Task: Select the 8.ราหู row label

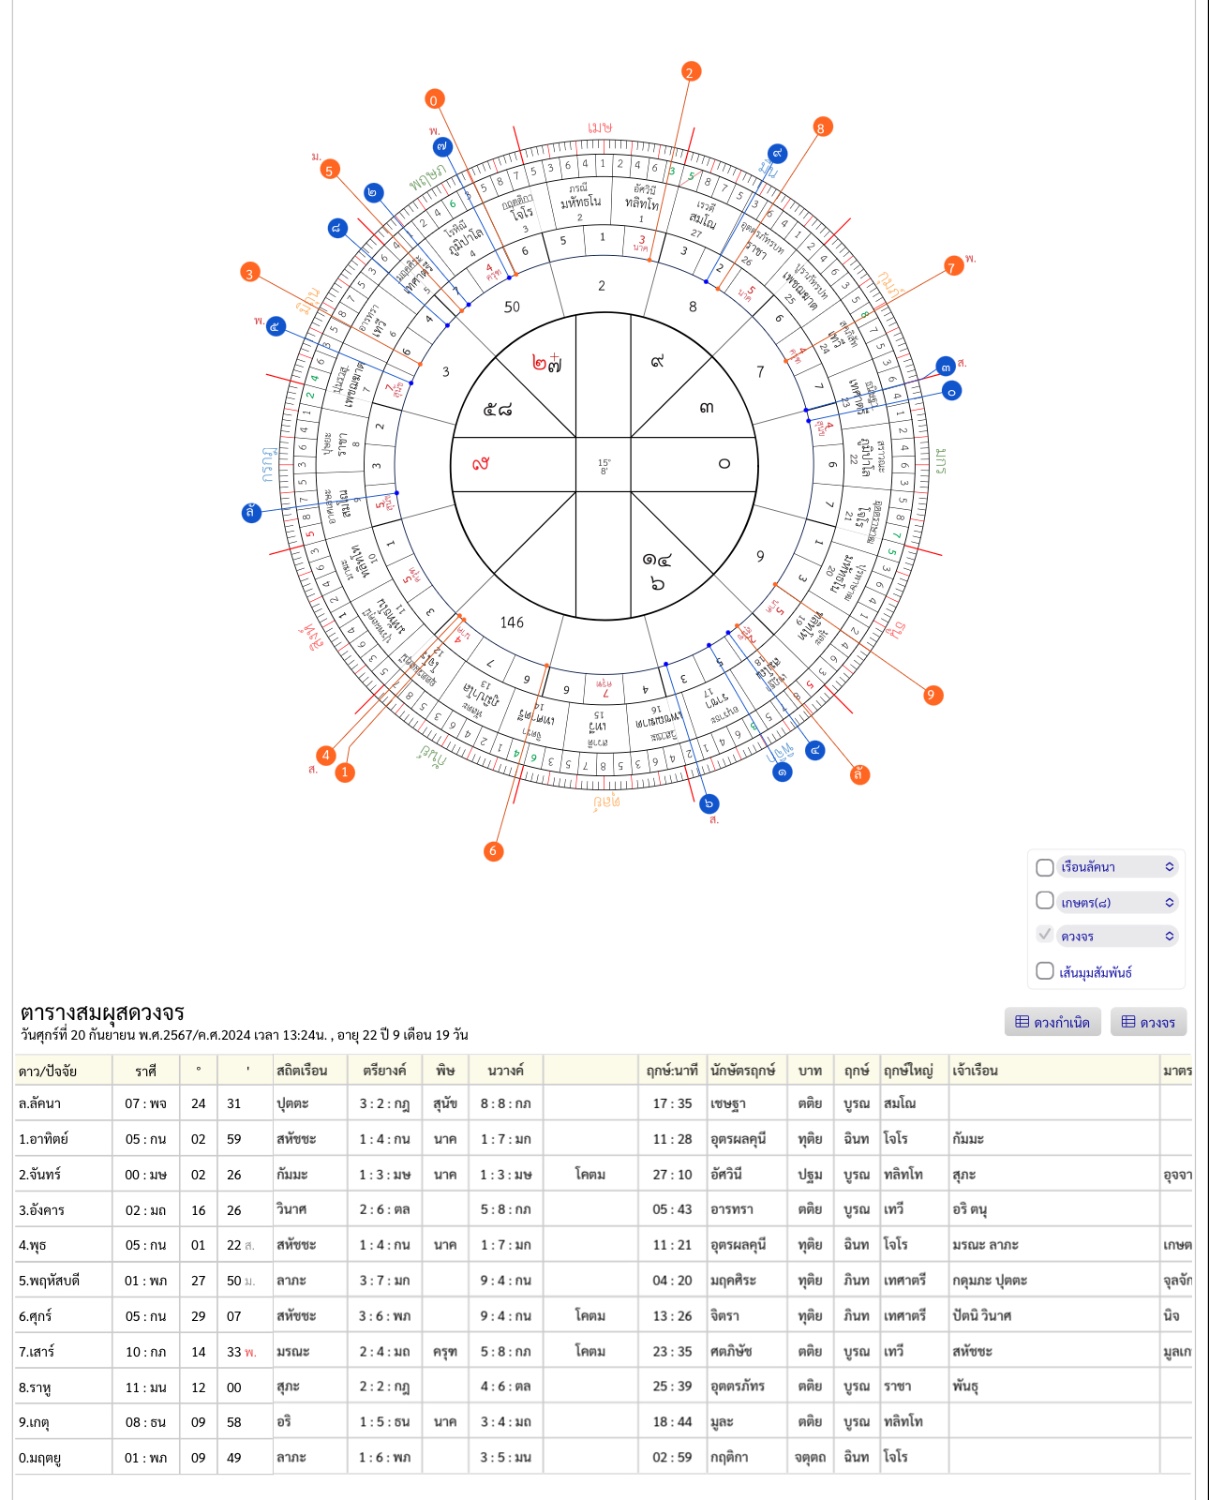Action: [x=35, y=1387]
